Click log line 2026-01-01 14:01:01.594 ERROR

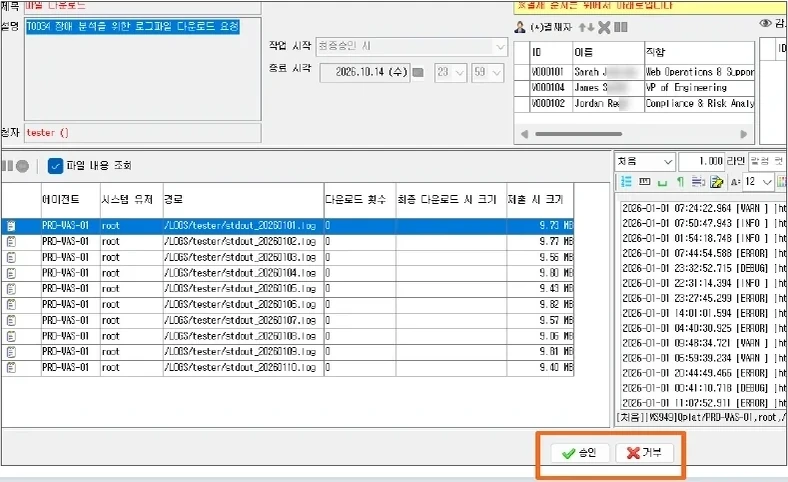(703, 313)
